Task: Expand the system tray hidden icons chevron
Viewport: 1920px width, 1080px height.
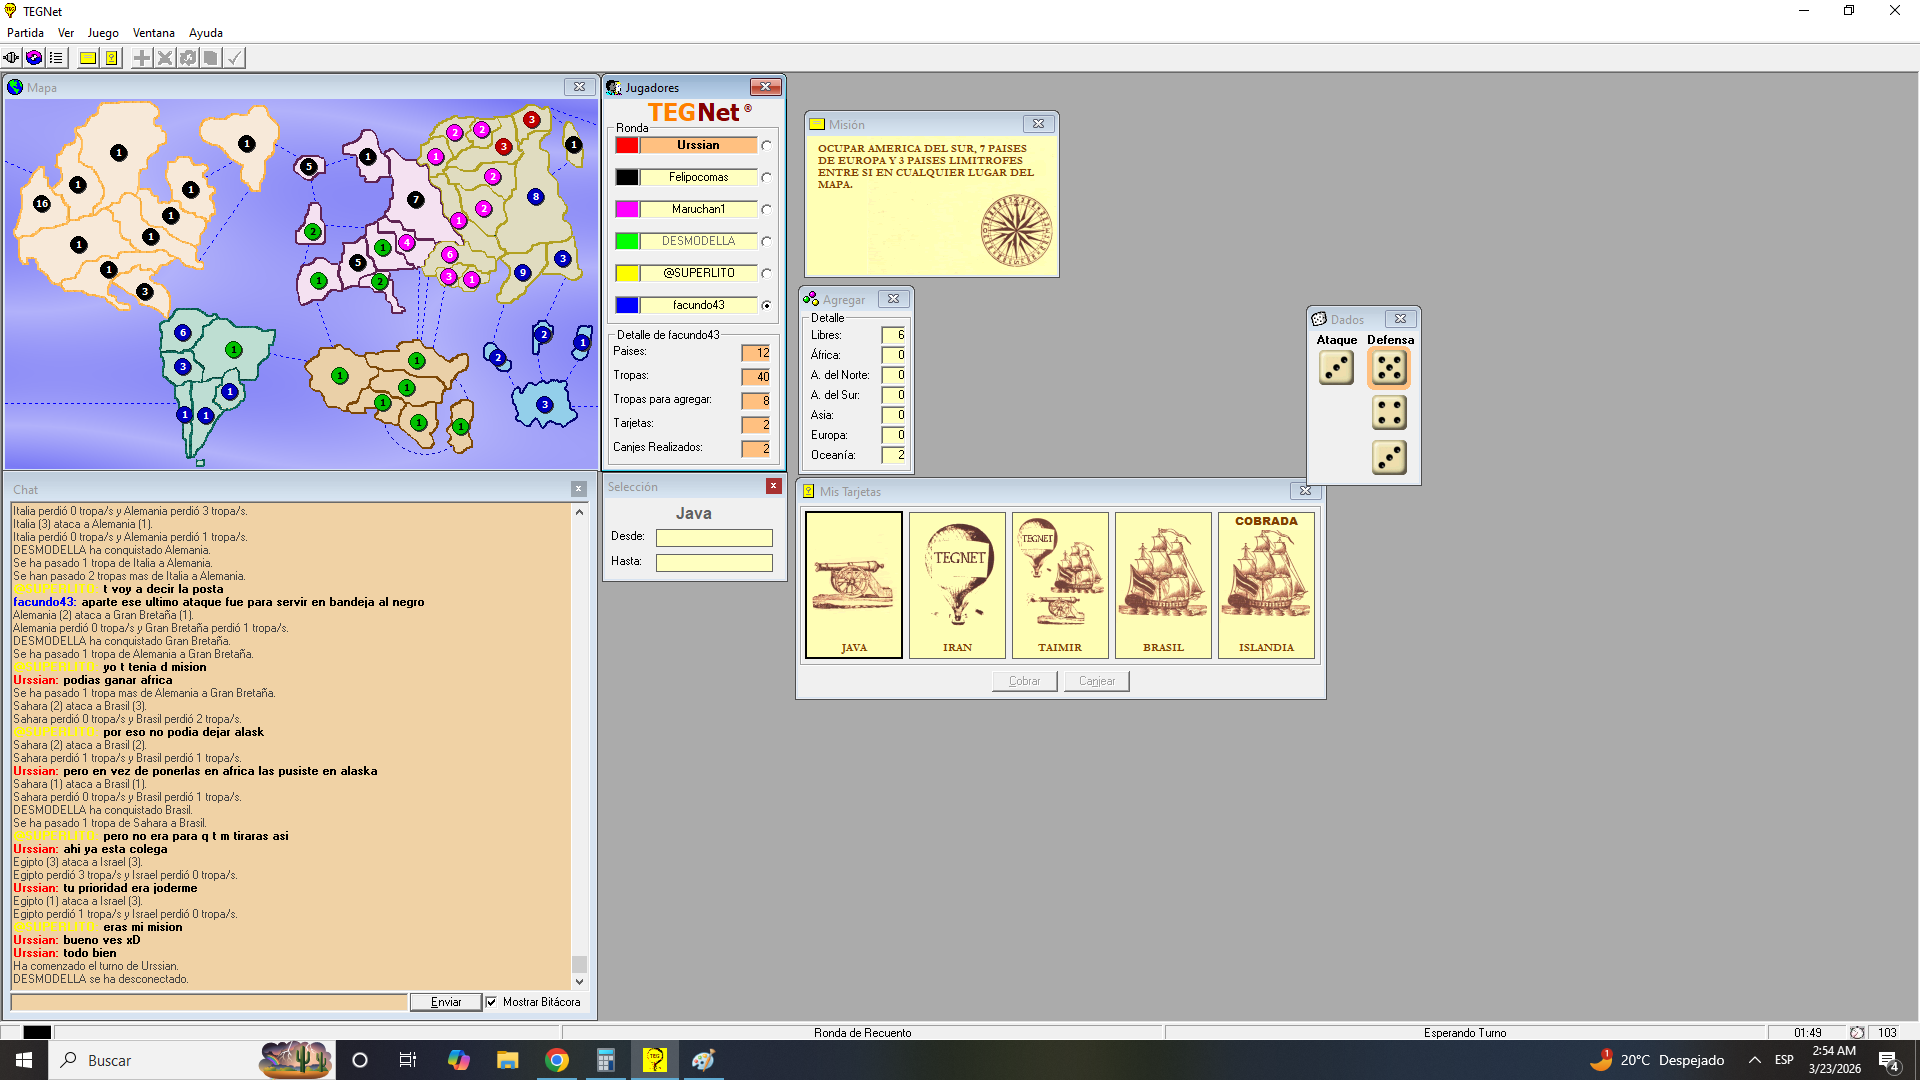Action: [1755, 1060]
